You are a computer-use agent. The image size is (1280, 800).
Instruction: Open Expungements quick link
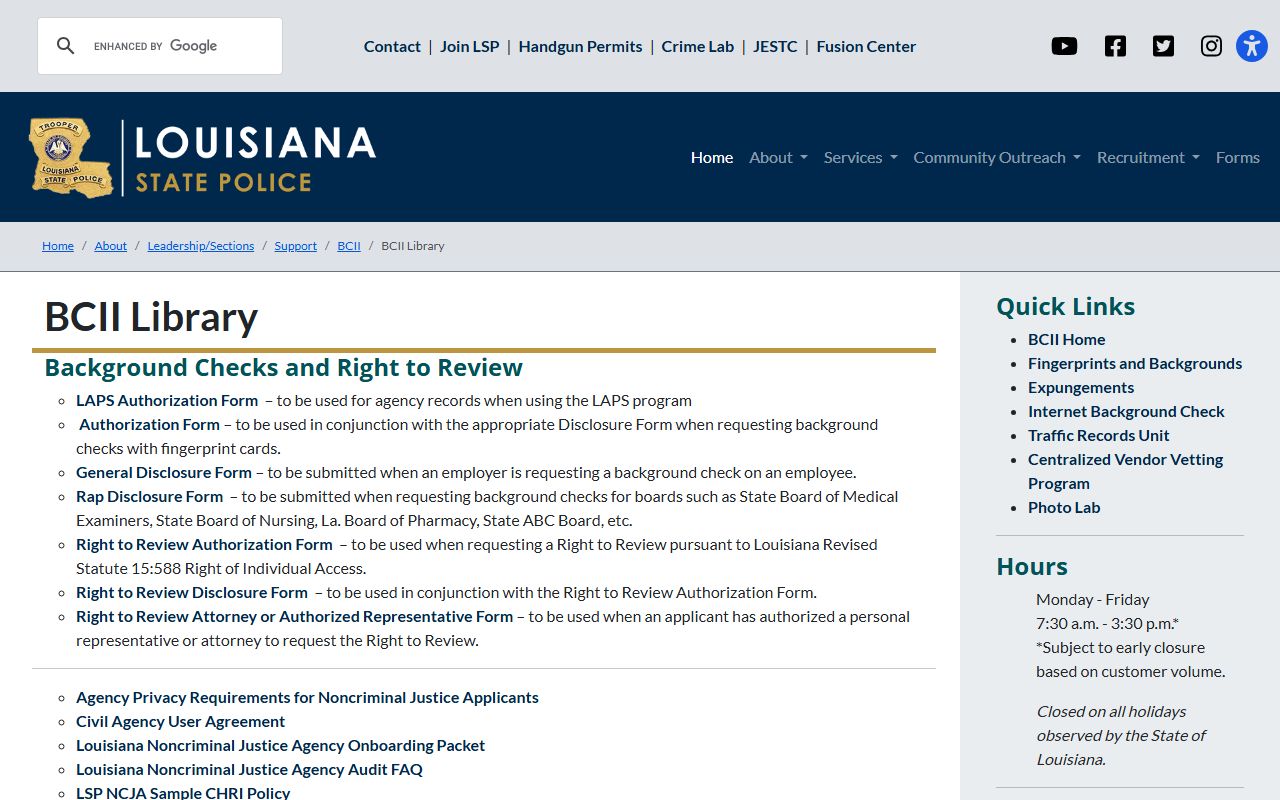1081,387
